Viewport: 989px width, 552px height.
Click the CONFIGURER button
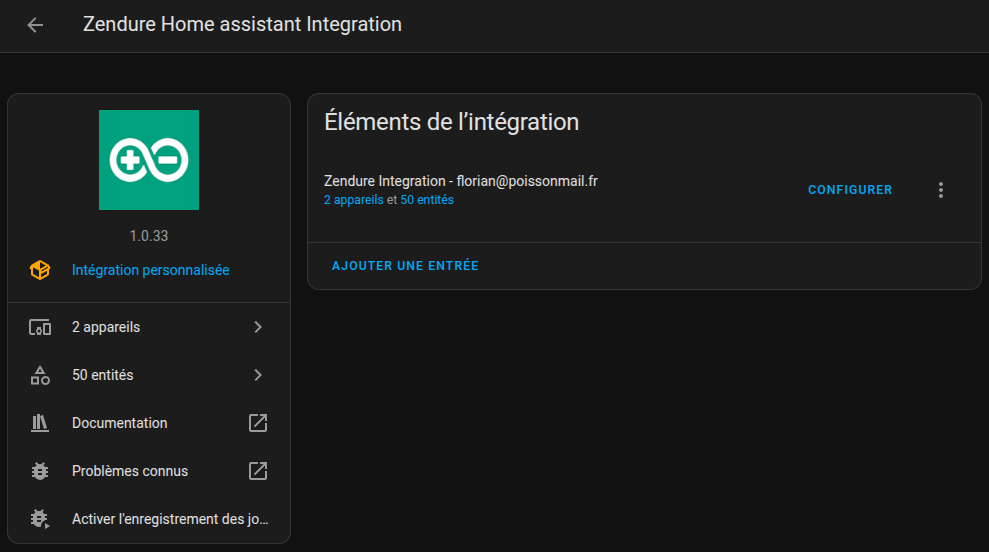[850, 190]
